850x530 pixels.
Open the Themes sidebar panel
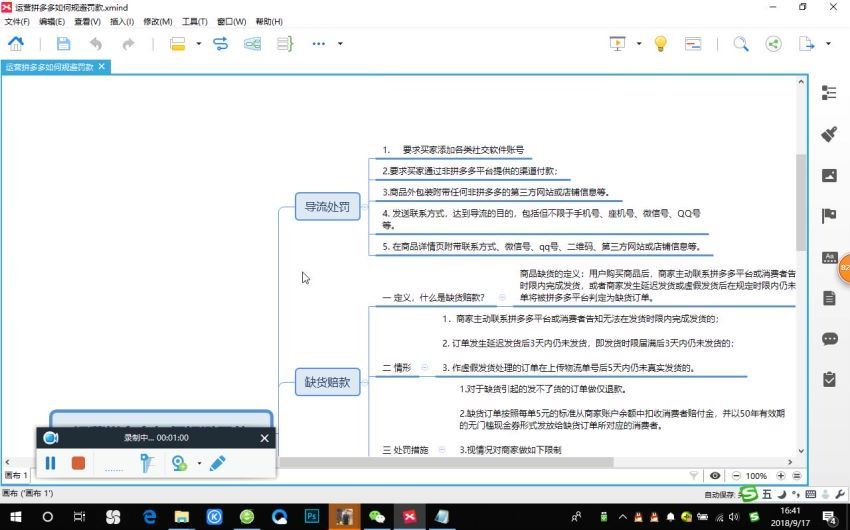[829, 257]
